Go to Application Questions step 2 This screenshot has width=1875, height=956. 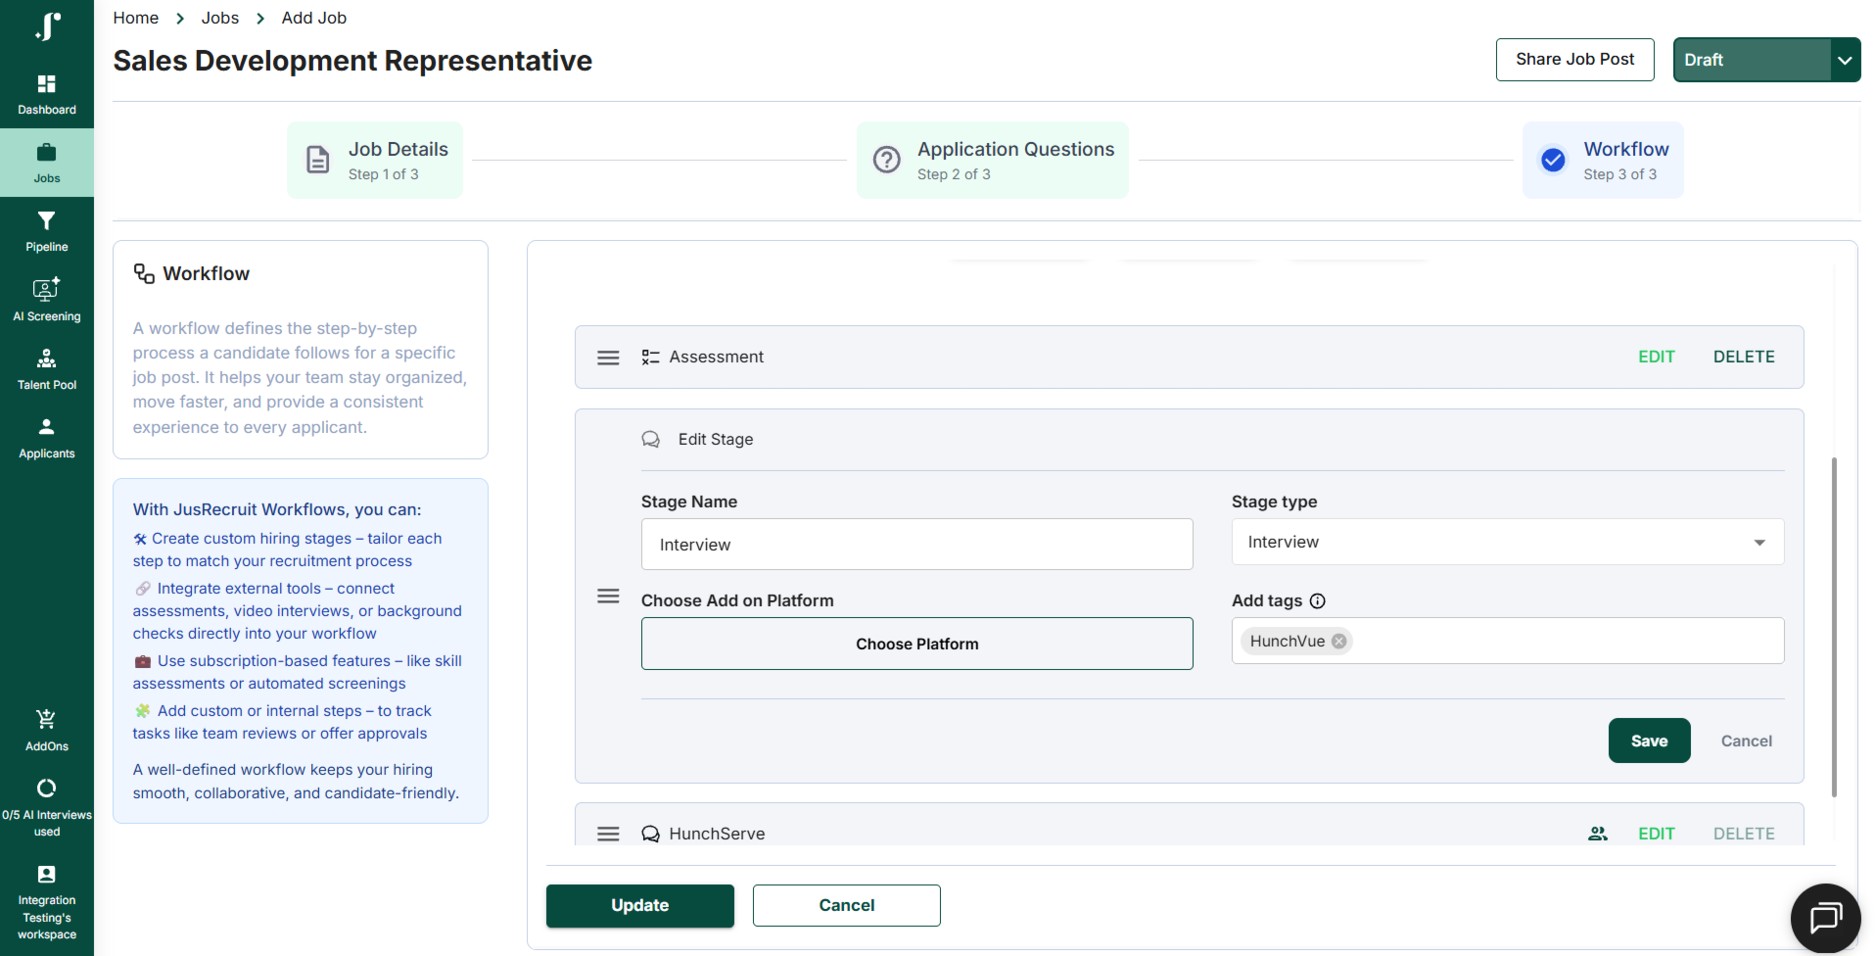[993, 160]
